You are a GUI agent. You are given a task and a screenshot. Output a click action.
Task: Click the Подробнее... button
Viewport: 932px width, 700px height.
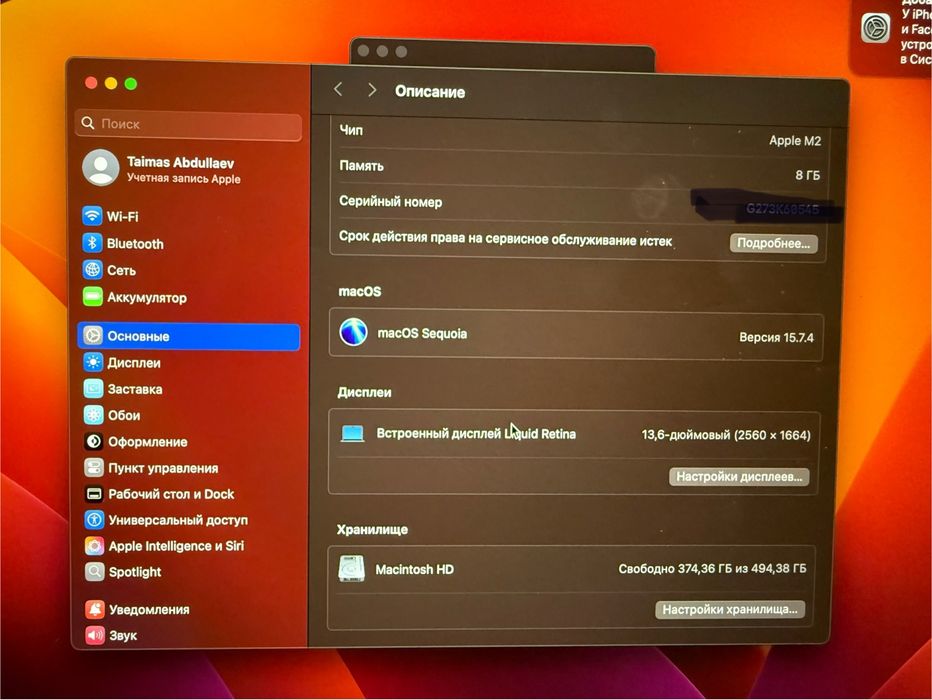773,243
